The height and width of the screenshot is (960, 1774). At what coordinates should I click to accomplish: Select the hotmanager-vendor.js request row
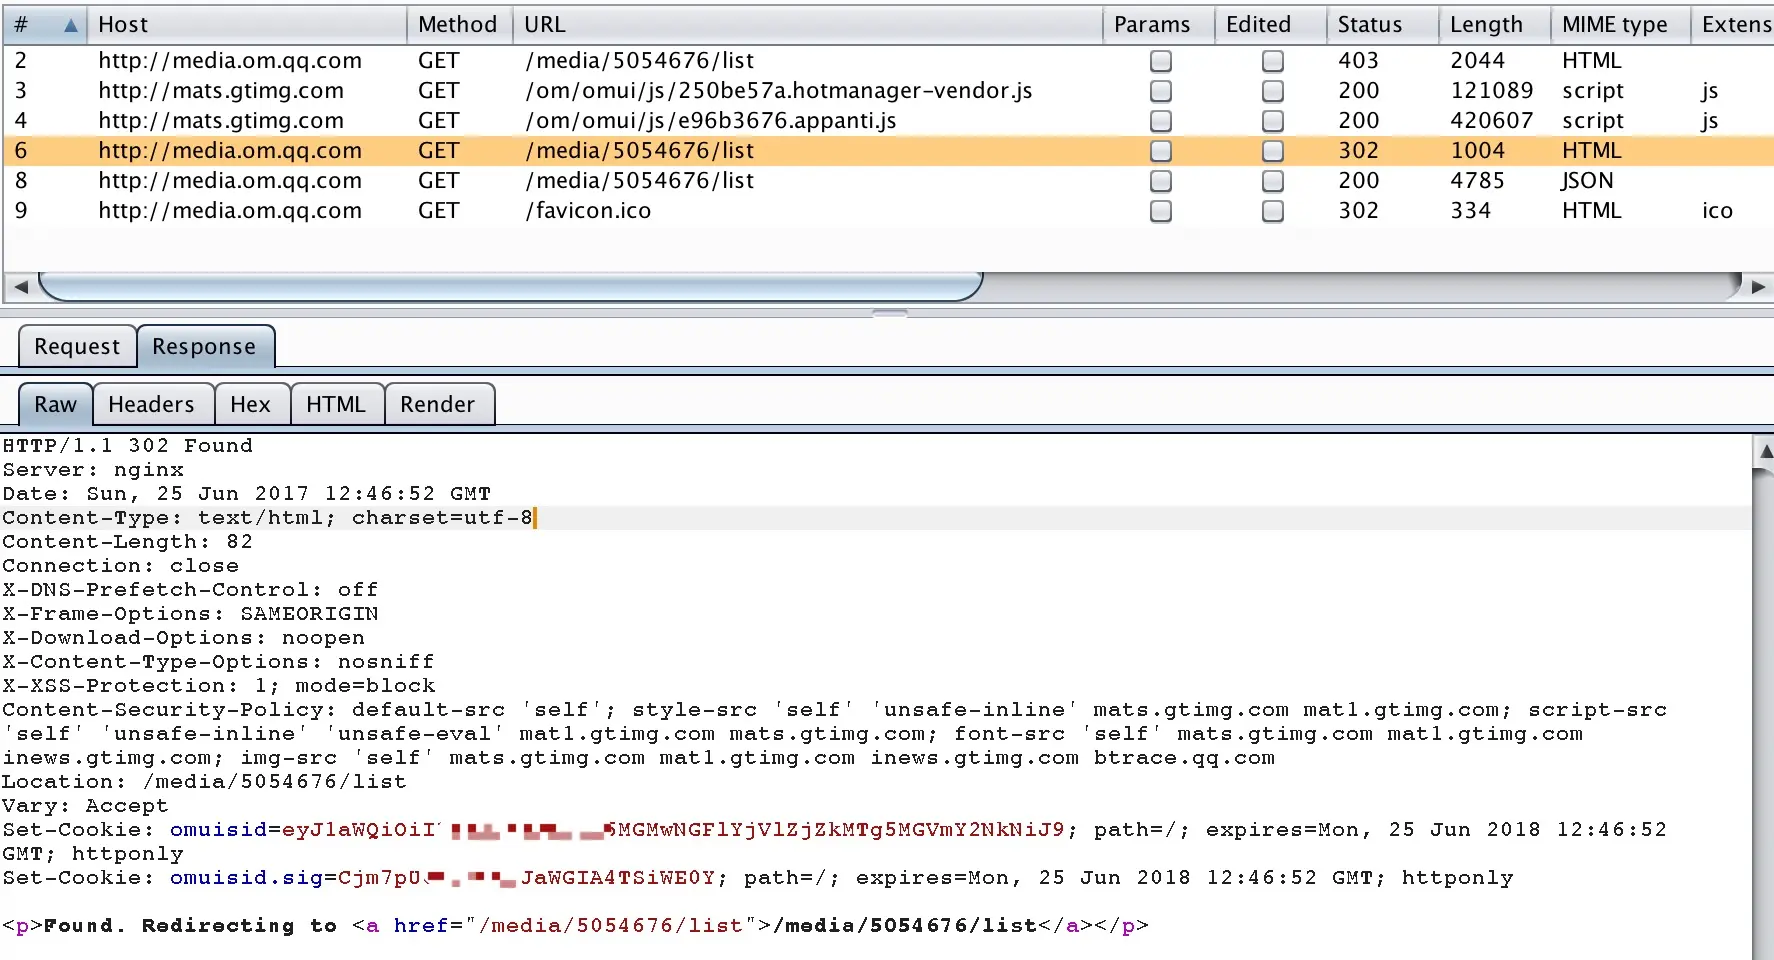click(887, 91)
